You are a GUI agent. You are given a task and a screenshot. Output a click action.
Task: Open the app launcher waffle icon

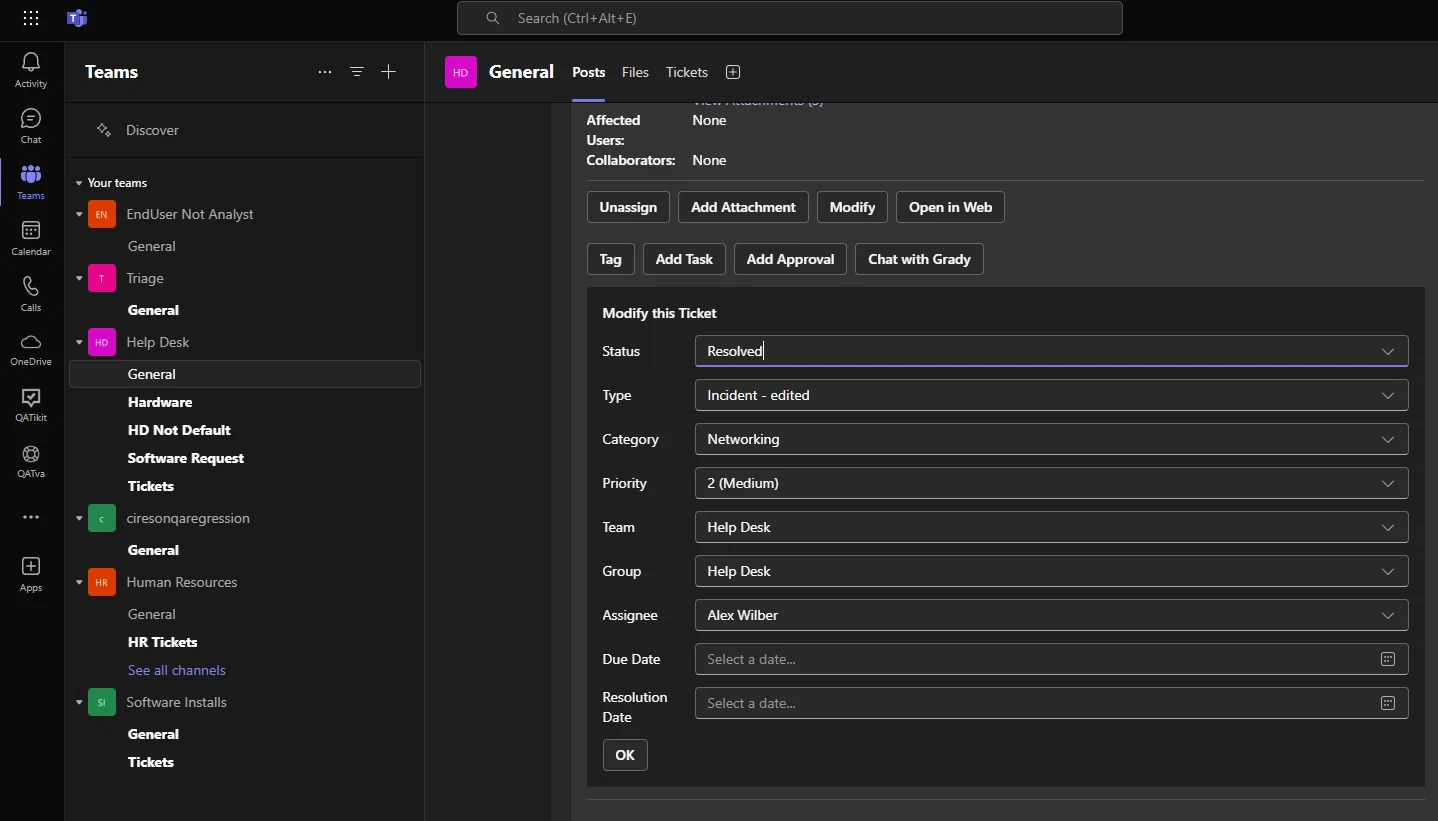pos(31,18)
